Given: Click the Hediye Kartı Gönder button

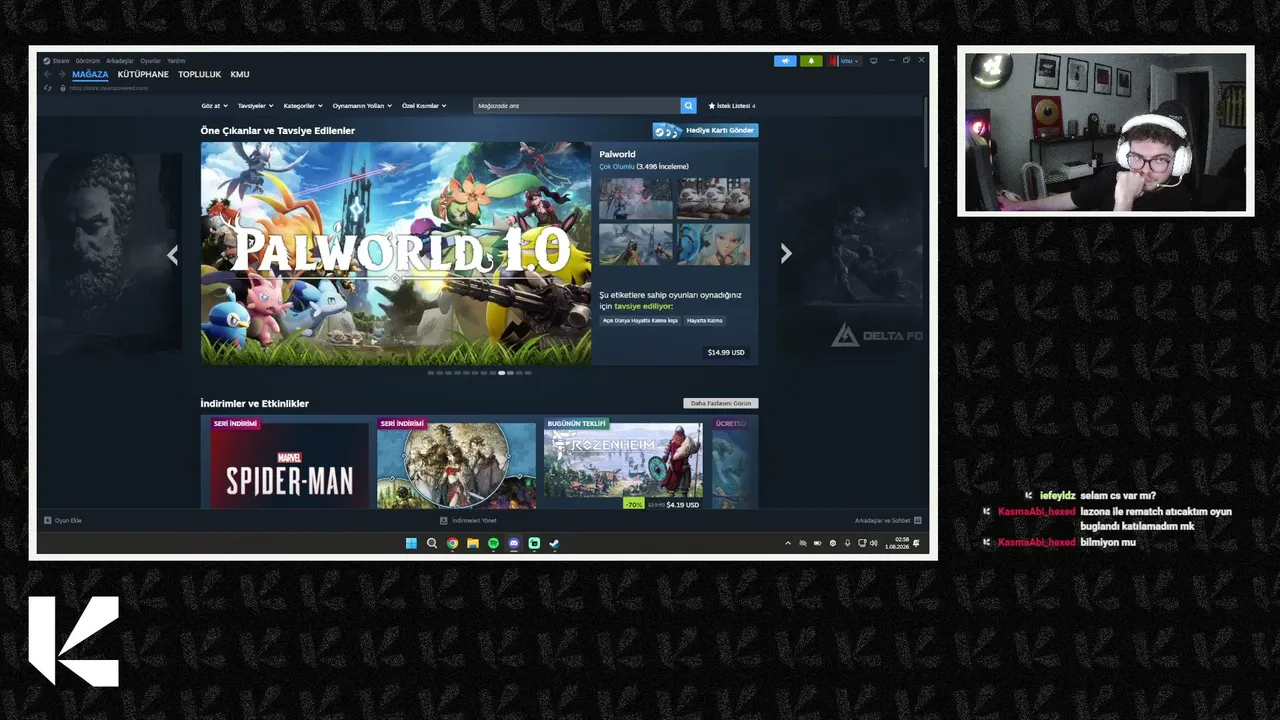Looking at the screenshot, I should (706, 130).
